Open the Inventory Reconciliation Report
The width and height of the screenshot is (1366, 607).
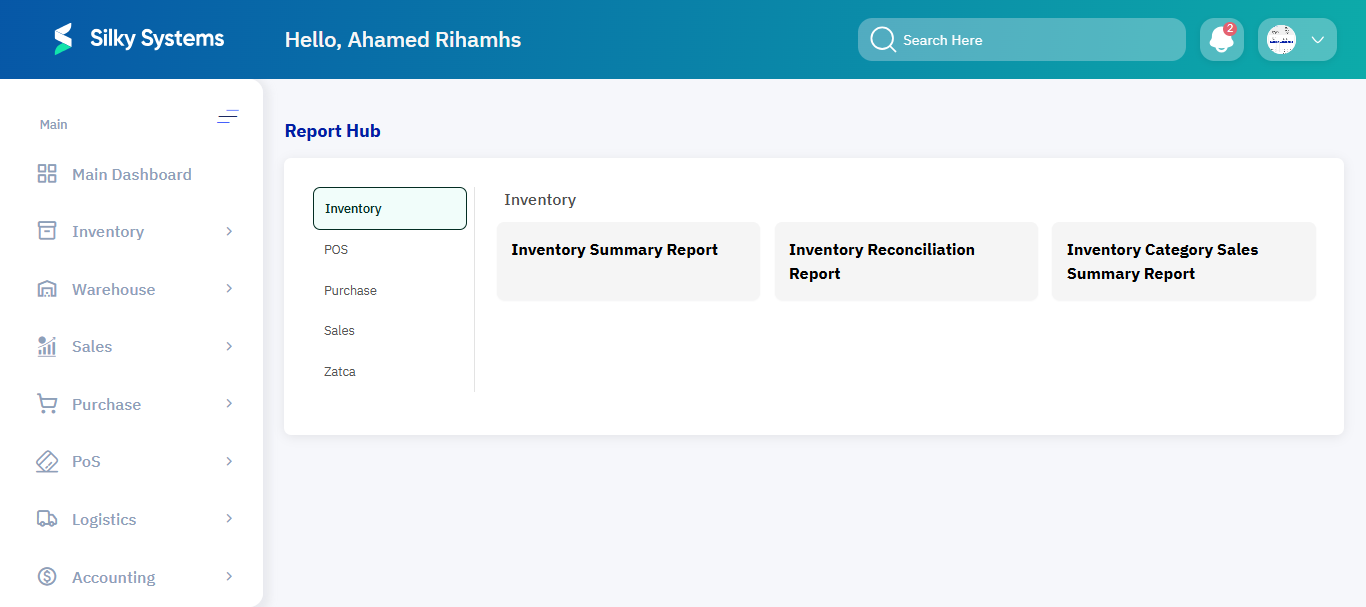click(905, 261)
